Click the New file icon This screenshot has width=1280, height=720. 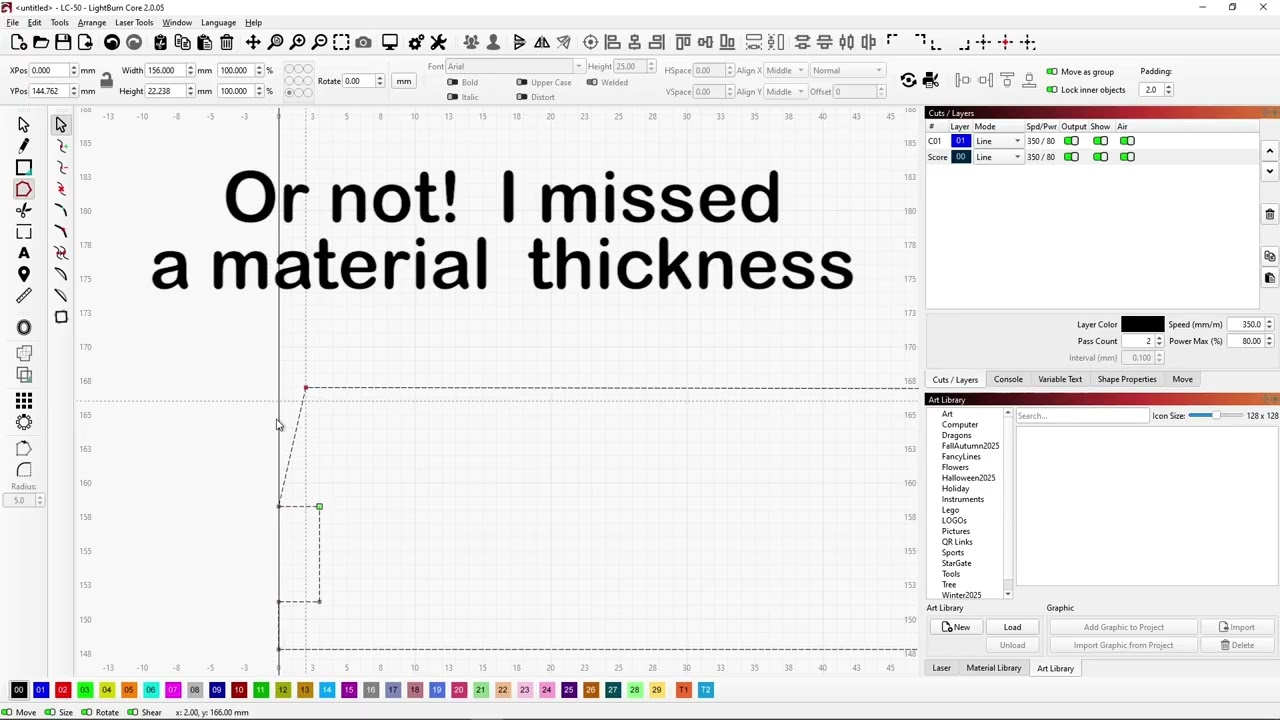click(19, 42)
